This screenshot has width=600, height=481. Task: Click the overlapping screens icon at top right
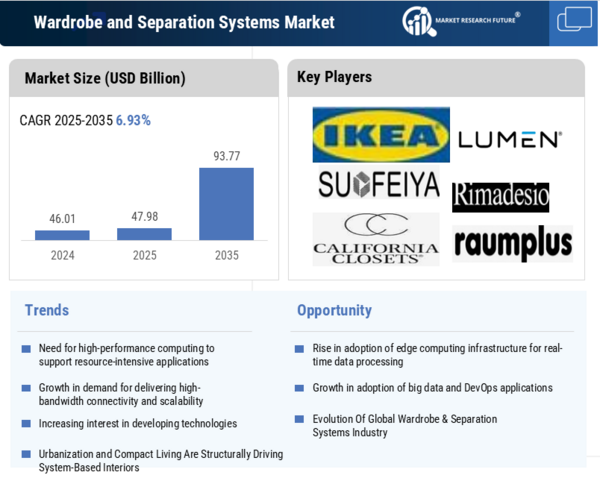(x=574, y=20)
